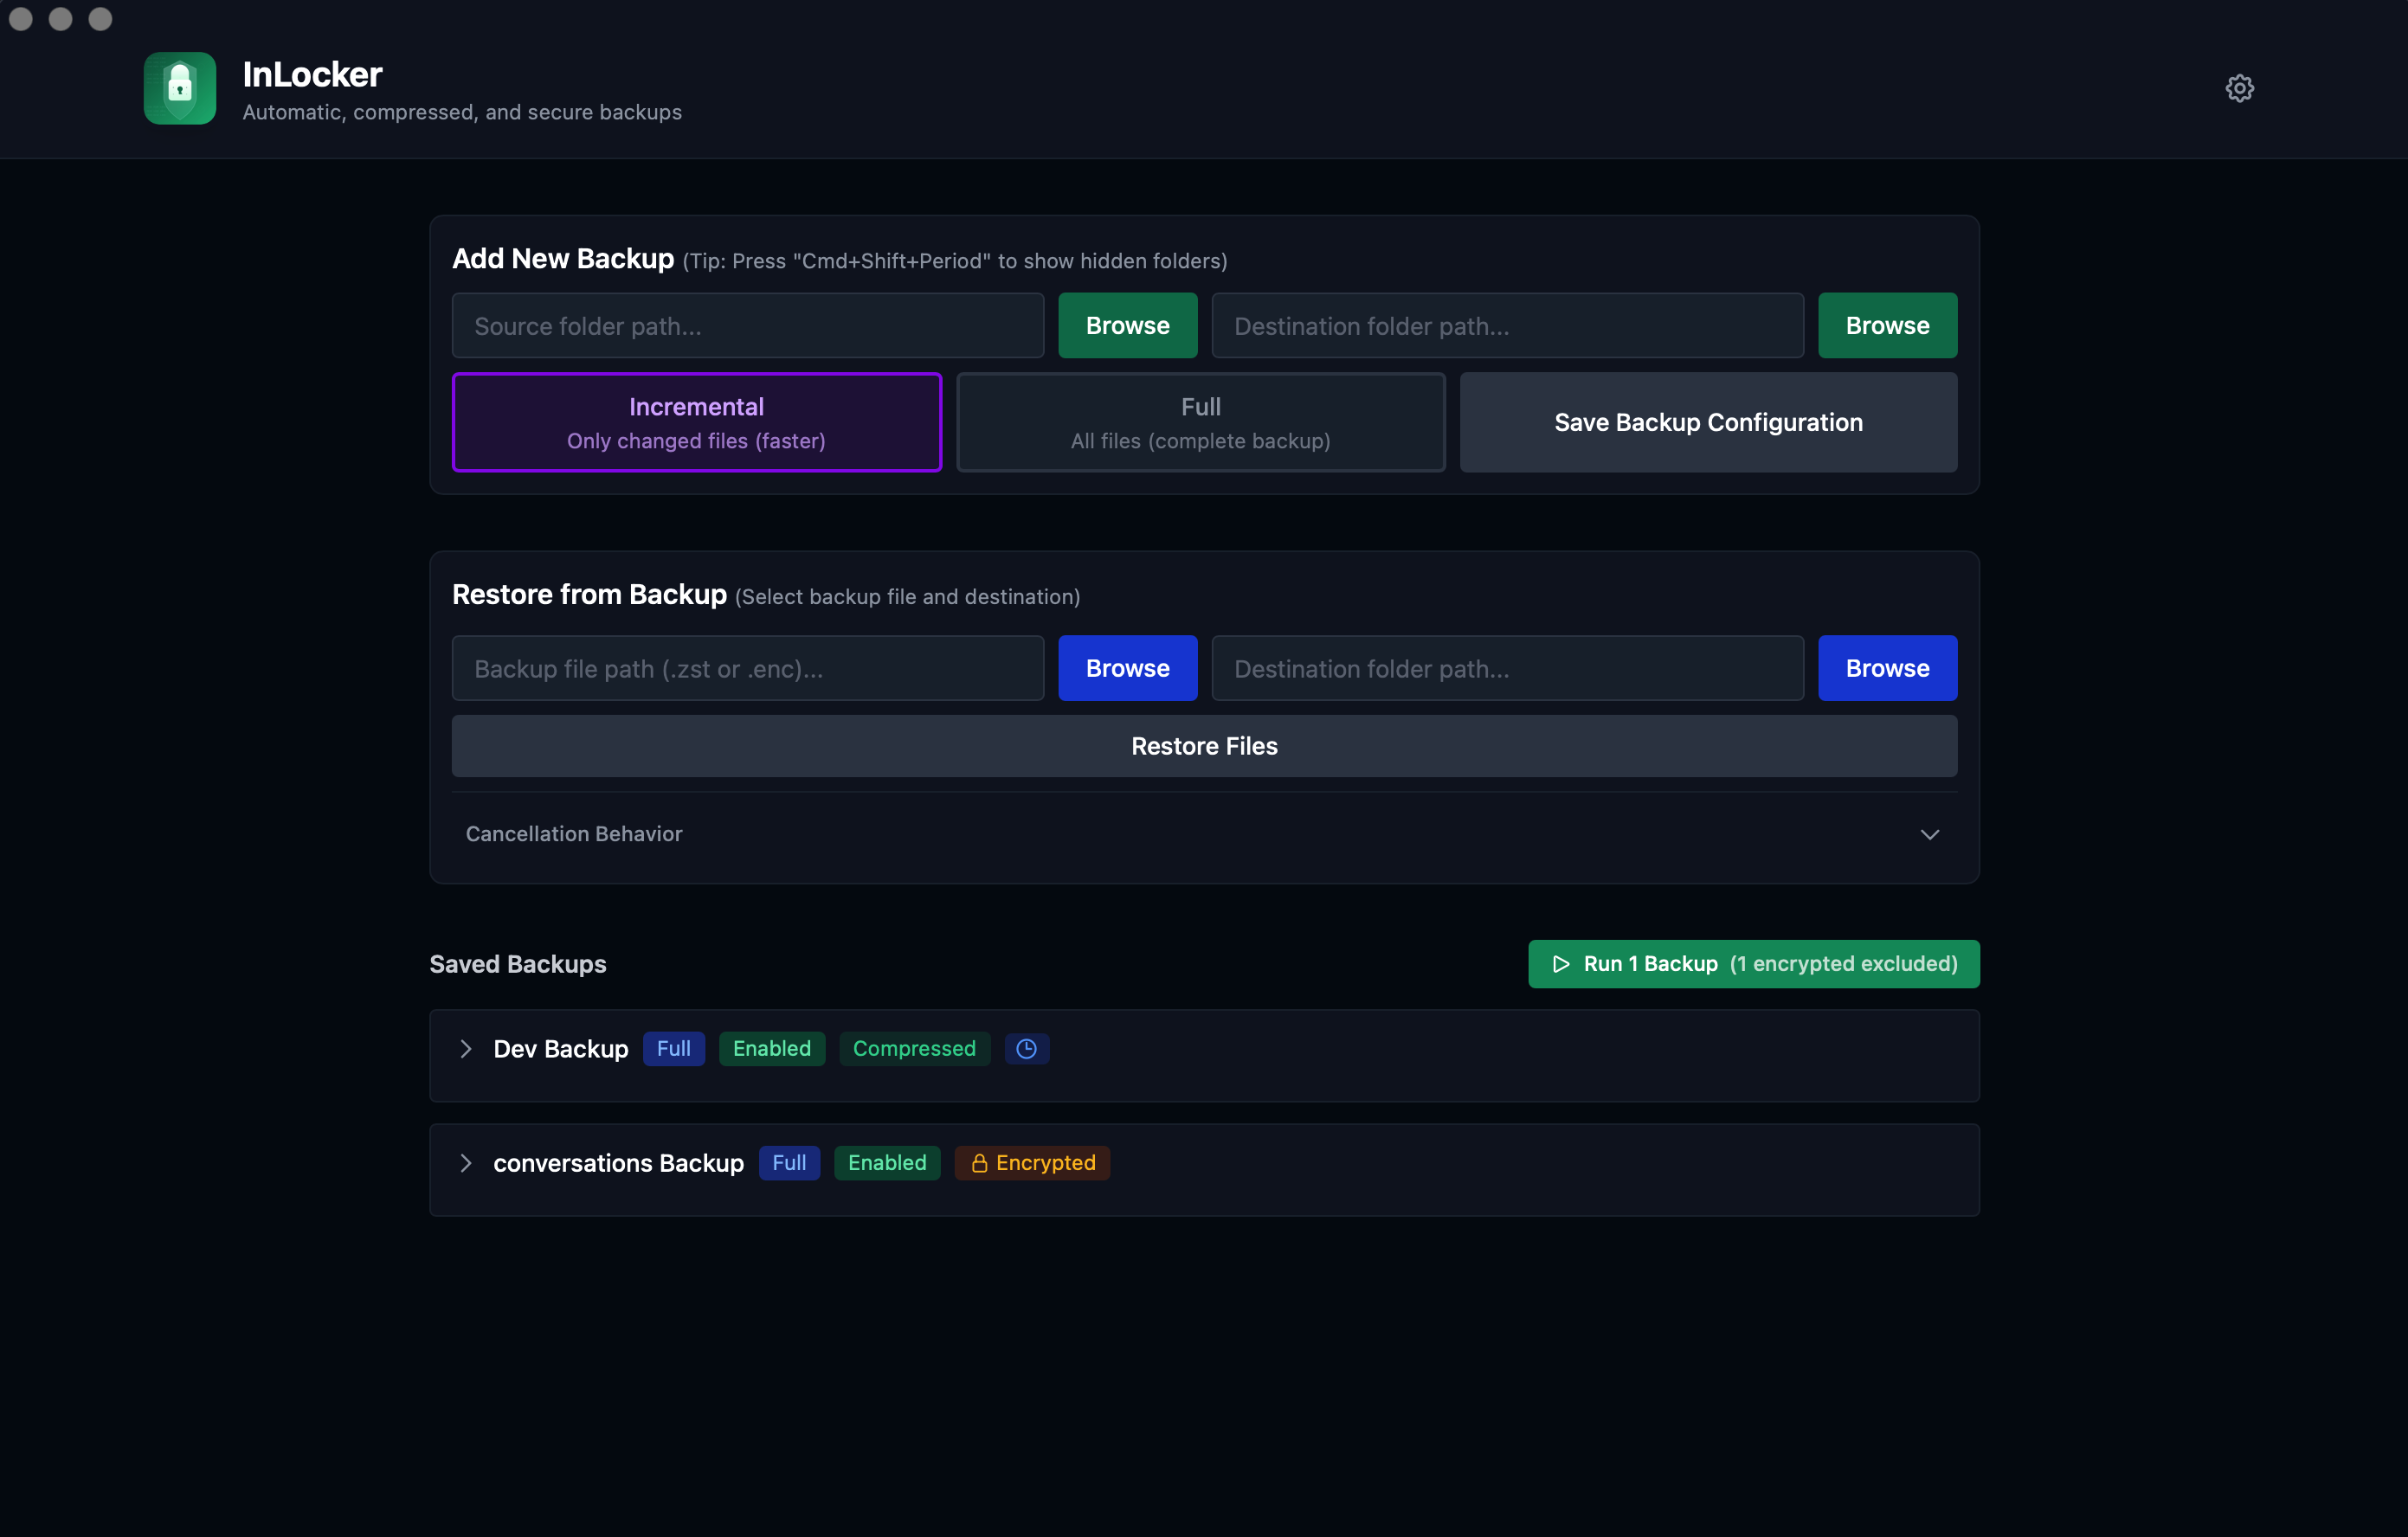Run the saved backup
2408x1537 pixels.
[x=1753, y=964]
